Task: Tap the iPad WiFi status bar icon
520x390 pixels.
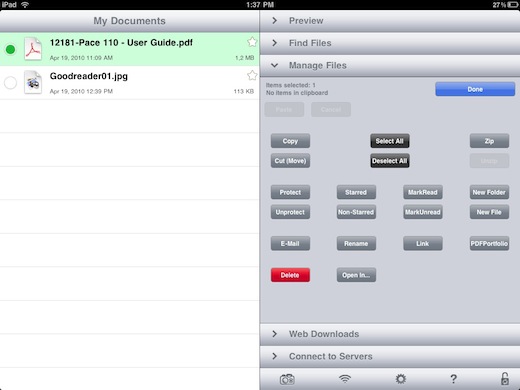Action: tap(25, 5)
